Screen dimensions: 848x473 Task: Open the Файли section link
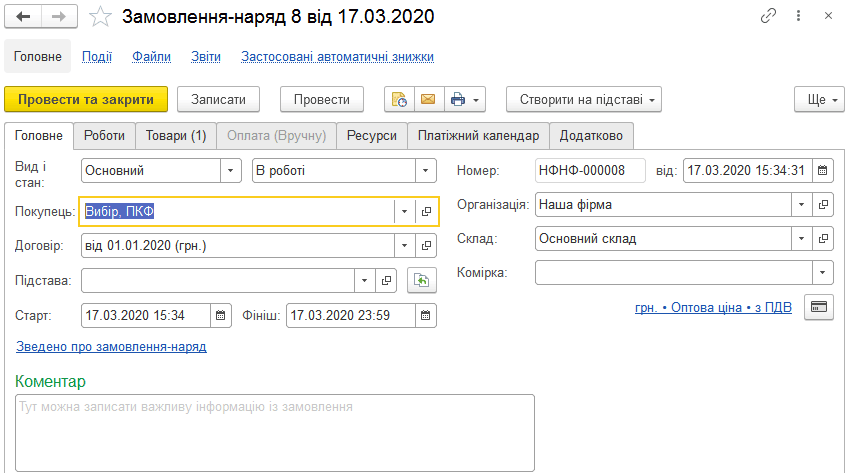click(x=151, y=56)
